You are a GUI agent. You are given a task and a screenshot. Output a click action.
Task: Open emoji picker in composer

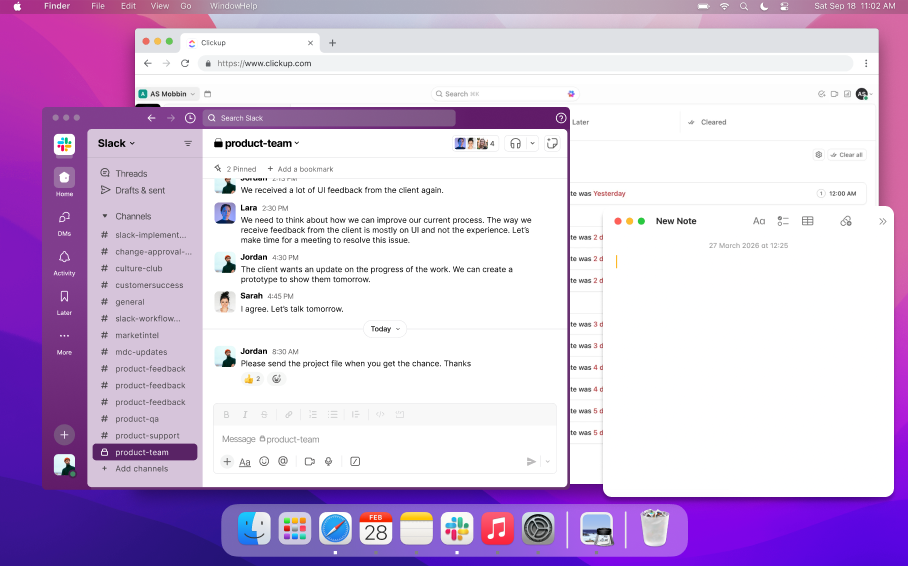pos(264,461)
